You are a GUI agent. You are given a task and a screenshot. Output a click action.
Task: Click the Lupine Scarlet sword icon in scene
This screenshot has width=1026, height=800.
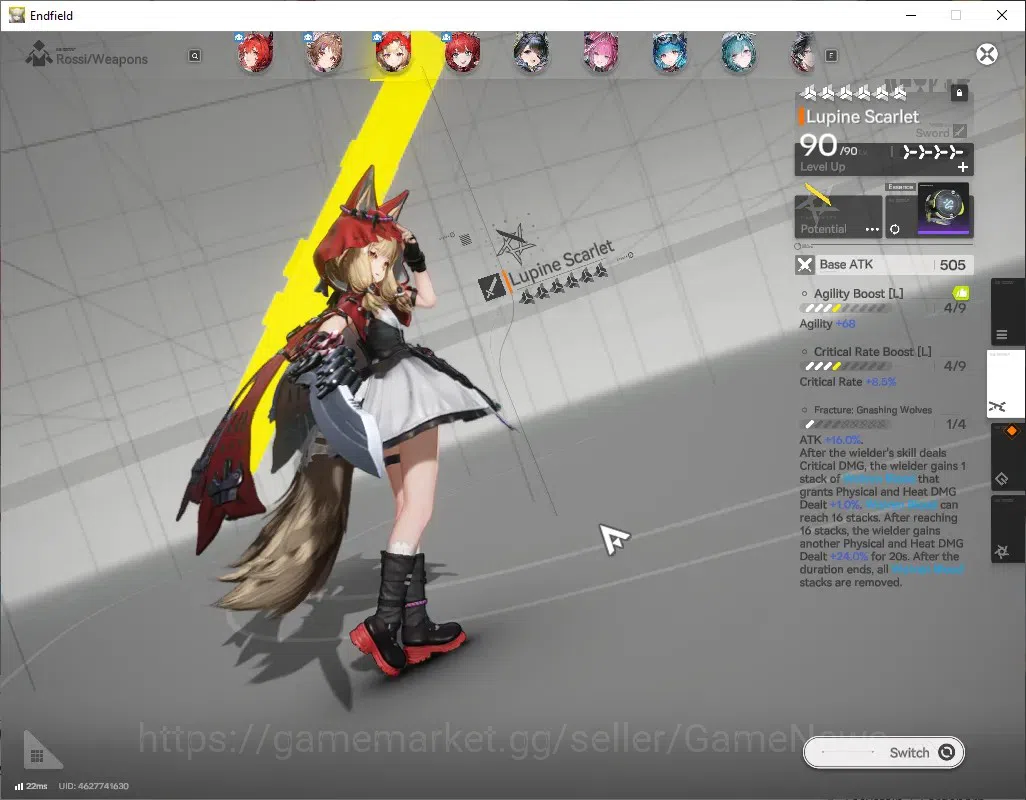(x=491, y=287)
